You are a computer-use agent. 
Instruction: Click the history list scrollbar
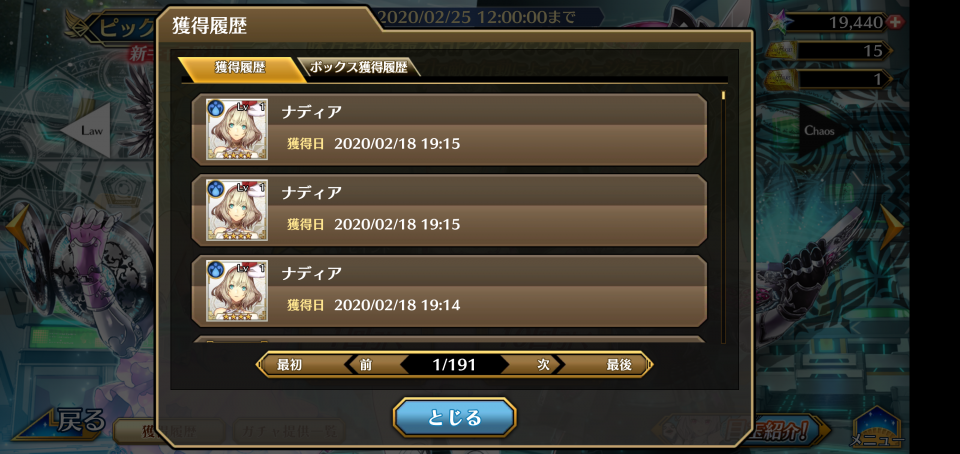pyautogui.click(x=723, y=217)
